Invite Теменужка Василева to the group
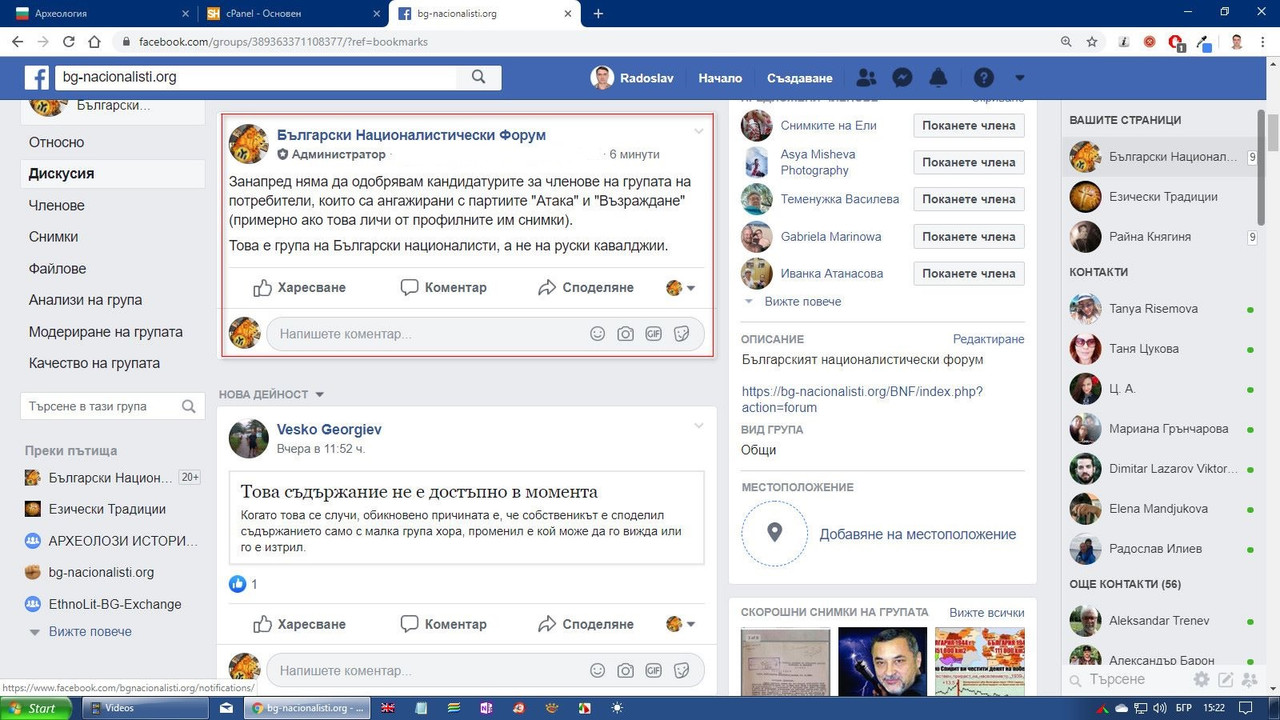 [x=968, y=200]
